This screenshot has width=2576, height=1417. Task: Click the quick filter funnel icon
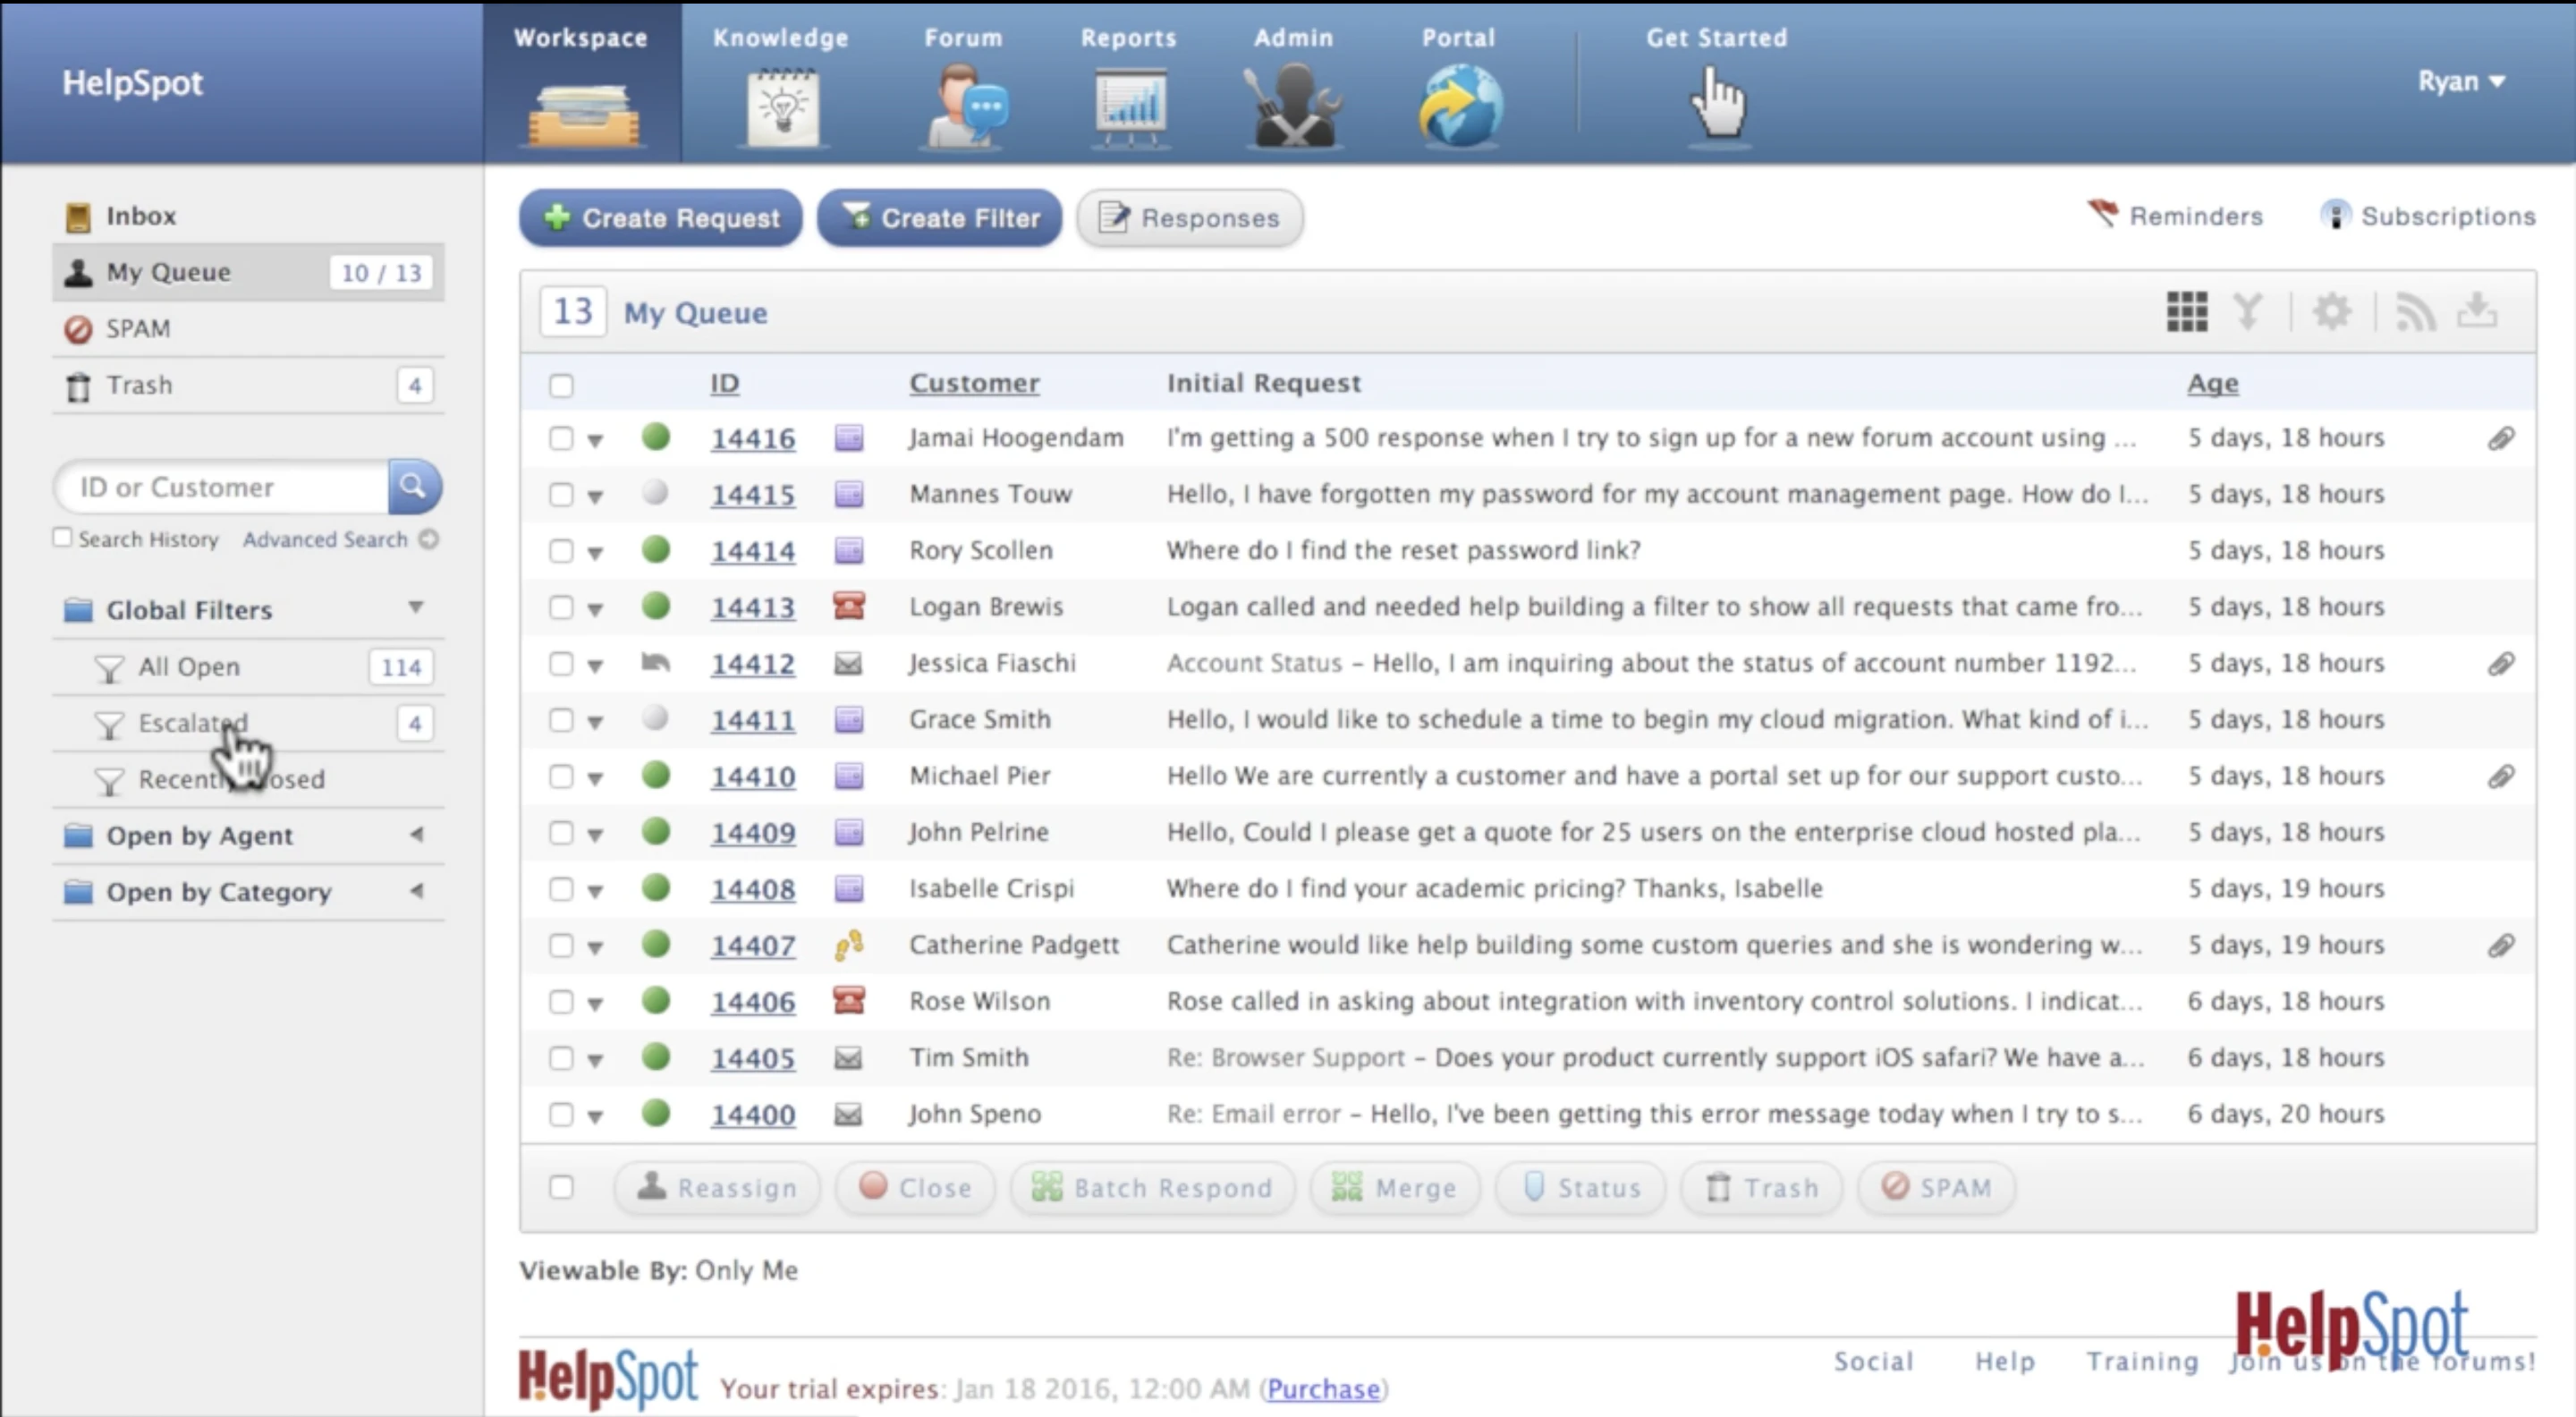coord(2248,312)
